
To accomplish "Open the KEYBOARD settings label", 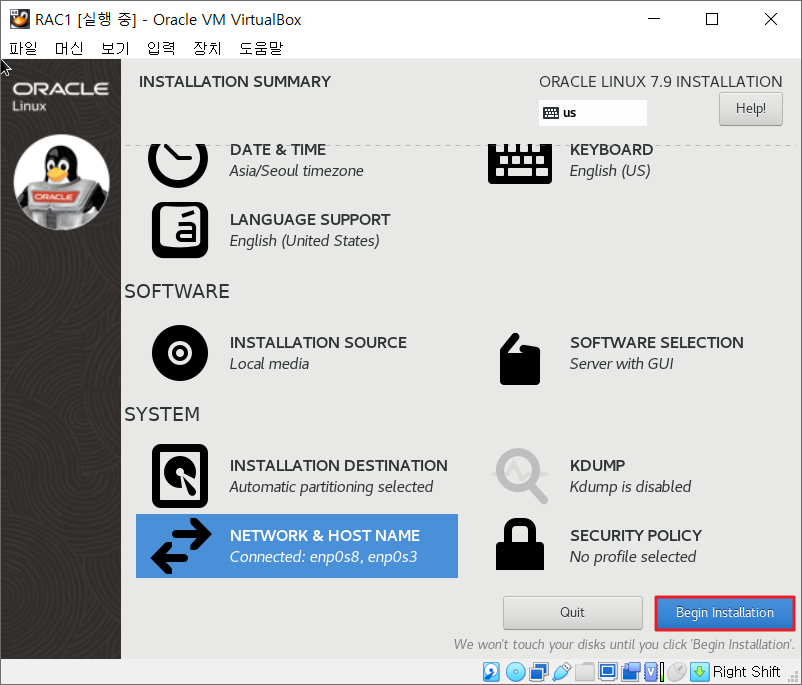I will click(x=611, y=149).
